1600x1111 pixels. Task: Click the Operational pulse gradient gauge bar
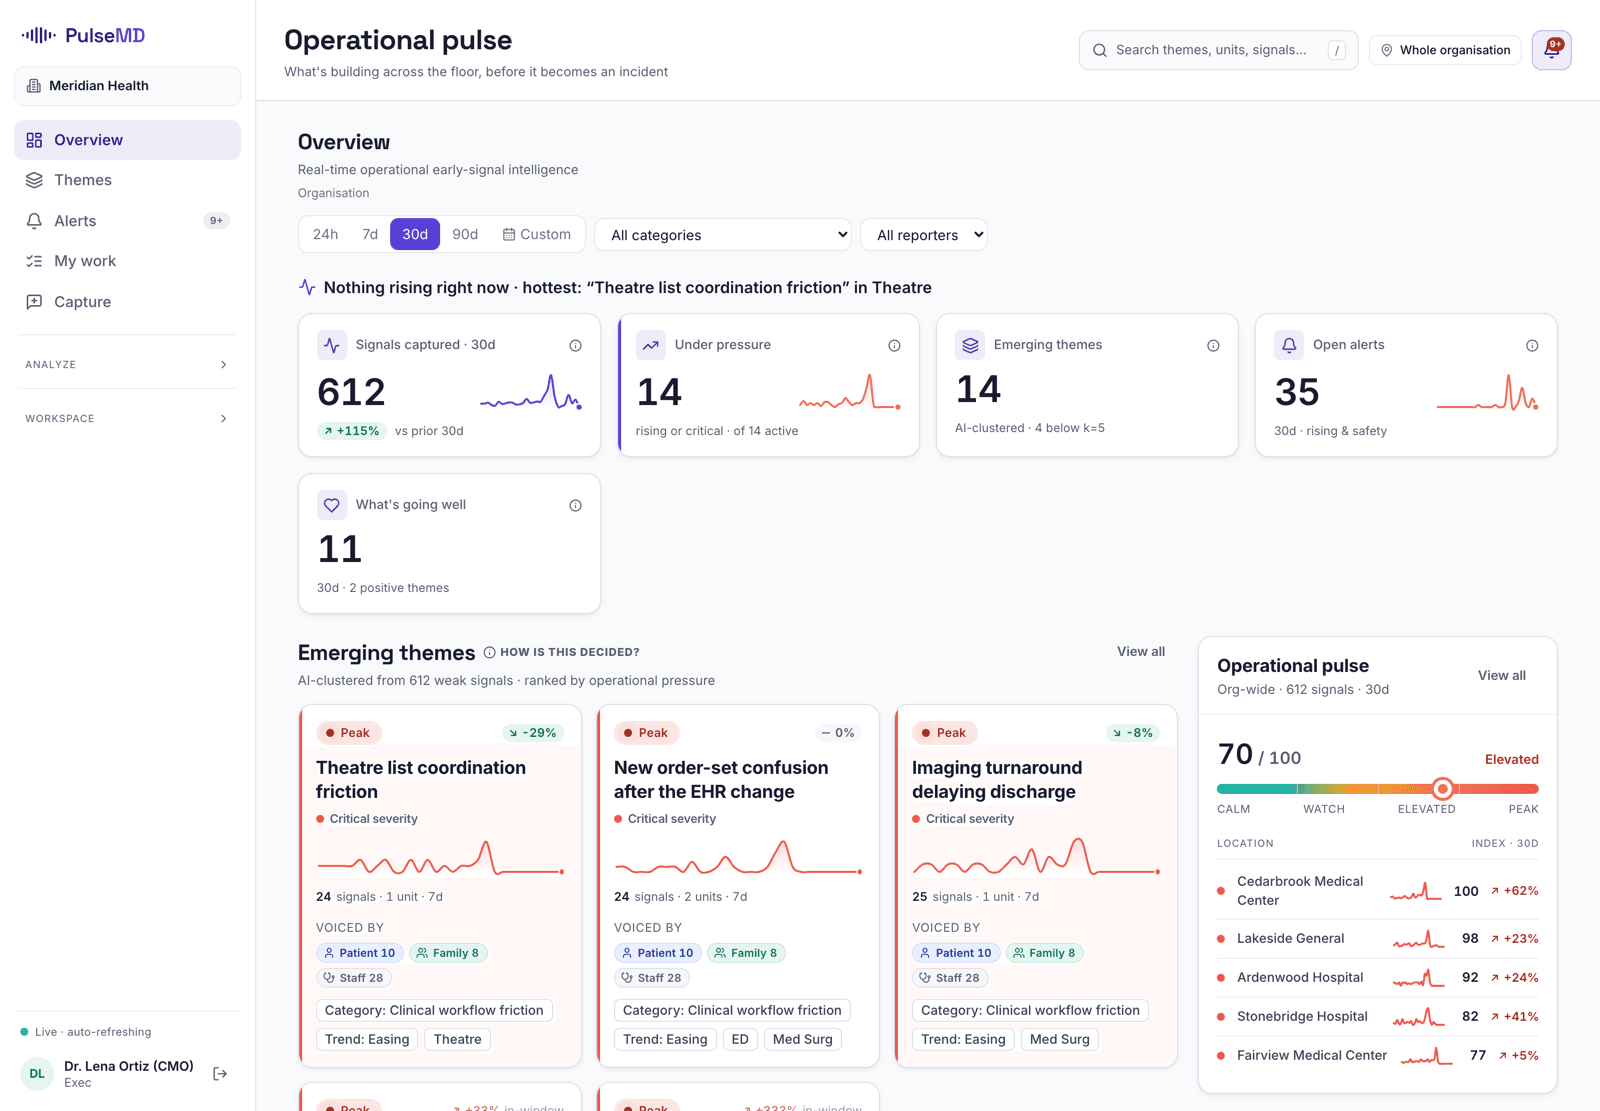(1377, 789)
